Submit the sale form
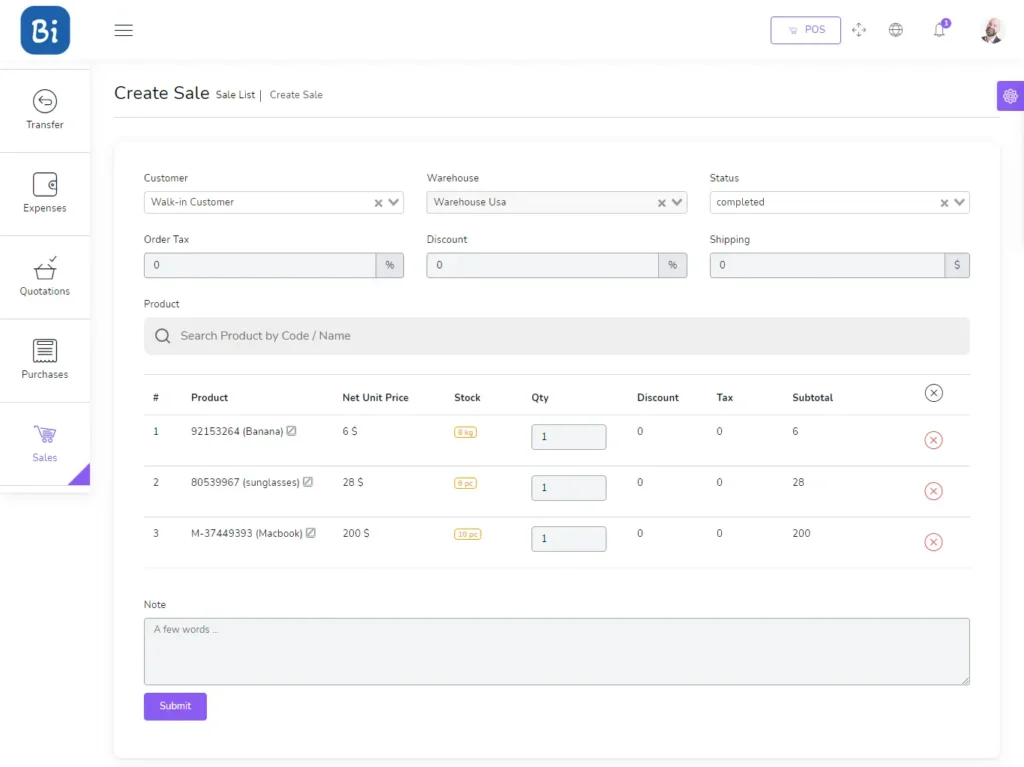Screen dimensions: 1024x767 175,706
